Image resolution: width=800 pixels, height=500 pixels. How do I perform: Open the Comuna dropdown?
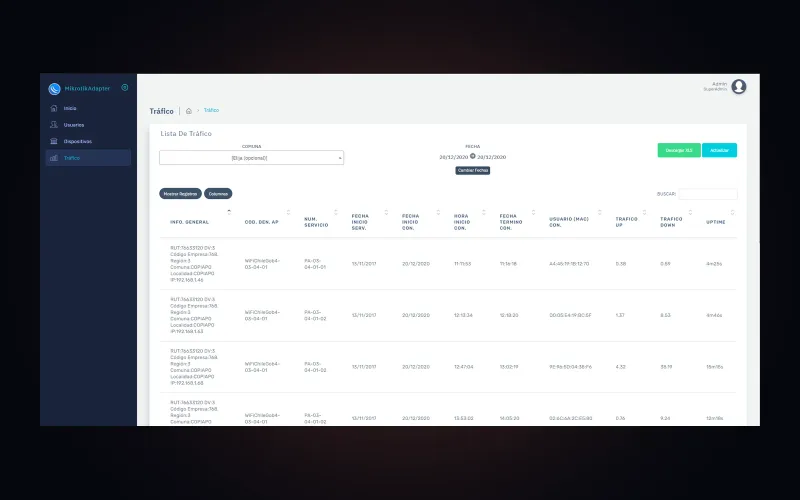pyautogui.click(x=252, y=158)
